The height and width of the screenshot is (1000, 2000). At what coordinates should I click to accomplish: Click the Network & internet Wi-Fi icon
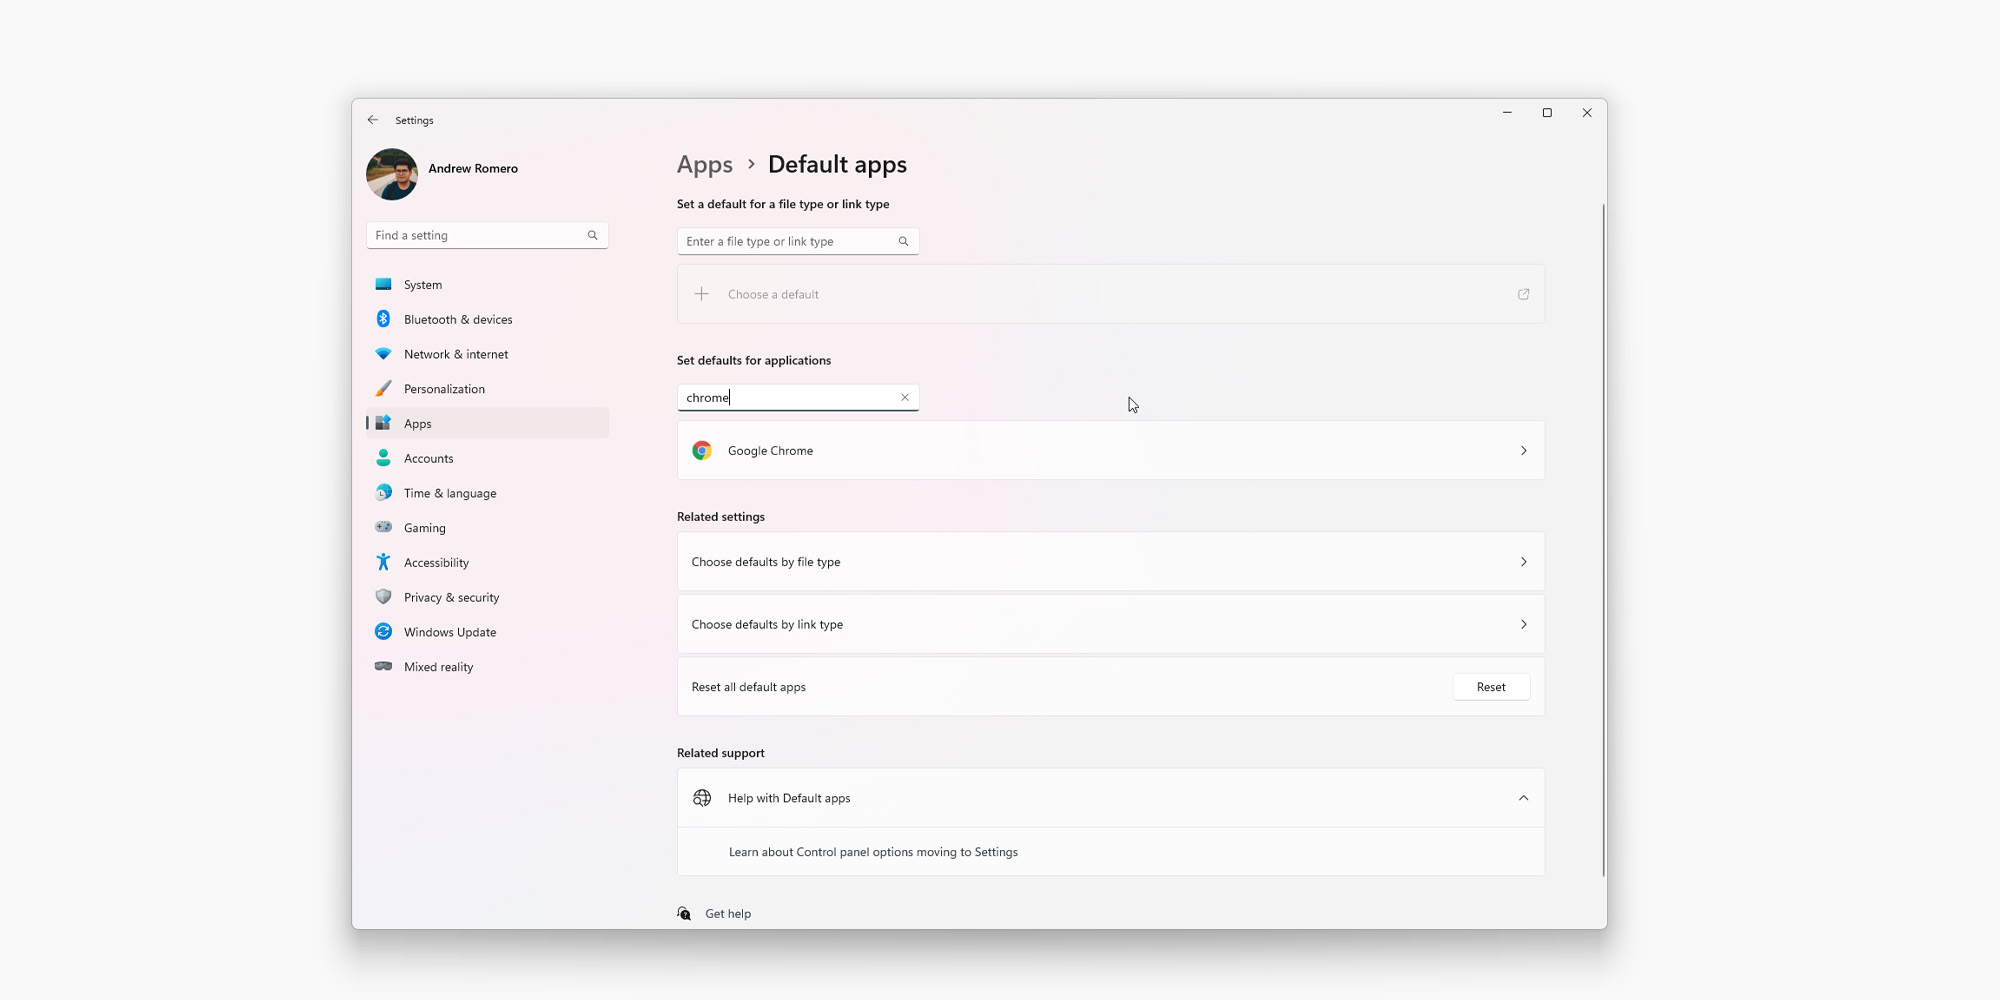point(383,354)
